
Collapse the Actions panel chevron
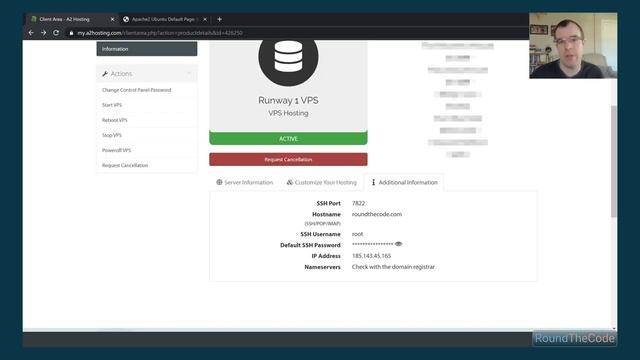point(189,73)
